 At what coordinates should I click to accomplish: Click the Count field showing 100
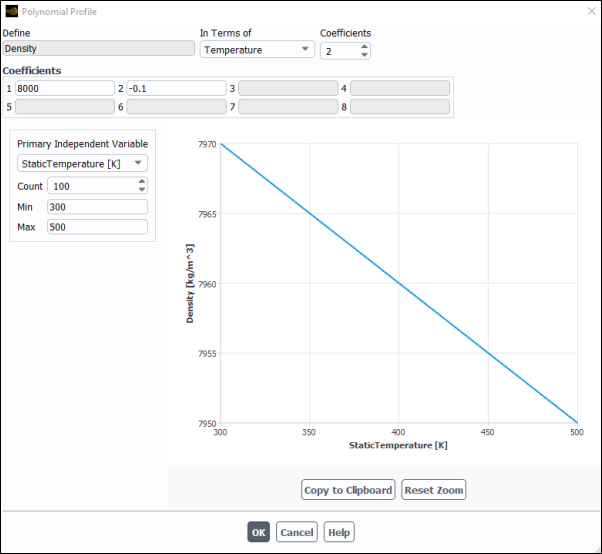pyautogui.click(x=90, y=186)
